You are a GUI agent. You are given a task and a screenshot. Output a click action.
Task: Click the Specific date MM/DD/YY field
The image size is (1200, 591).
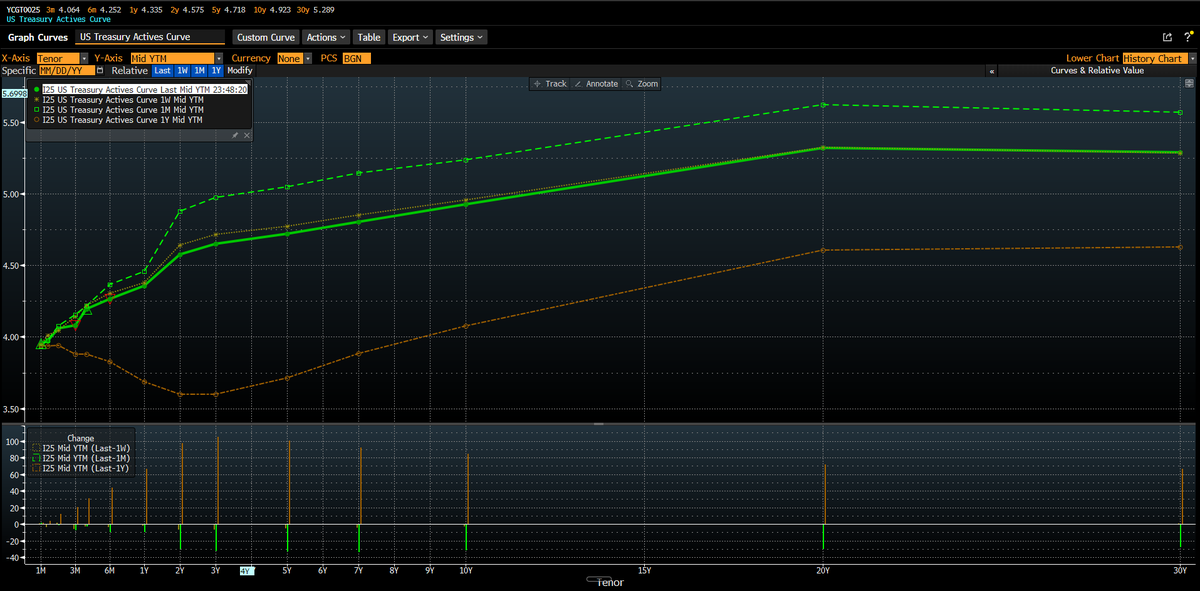coord(66,71)
